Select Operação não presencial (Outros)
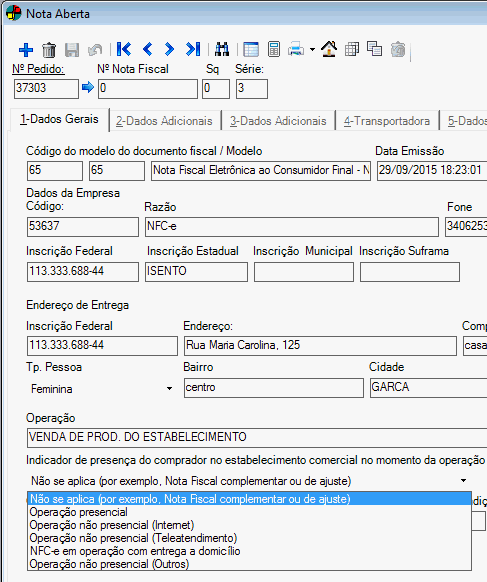The width and height of the screenshot is (487, 582). point(249,564)
